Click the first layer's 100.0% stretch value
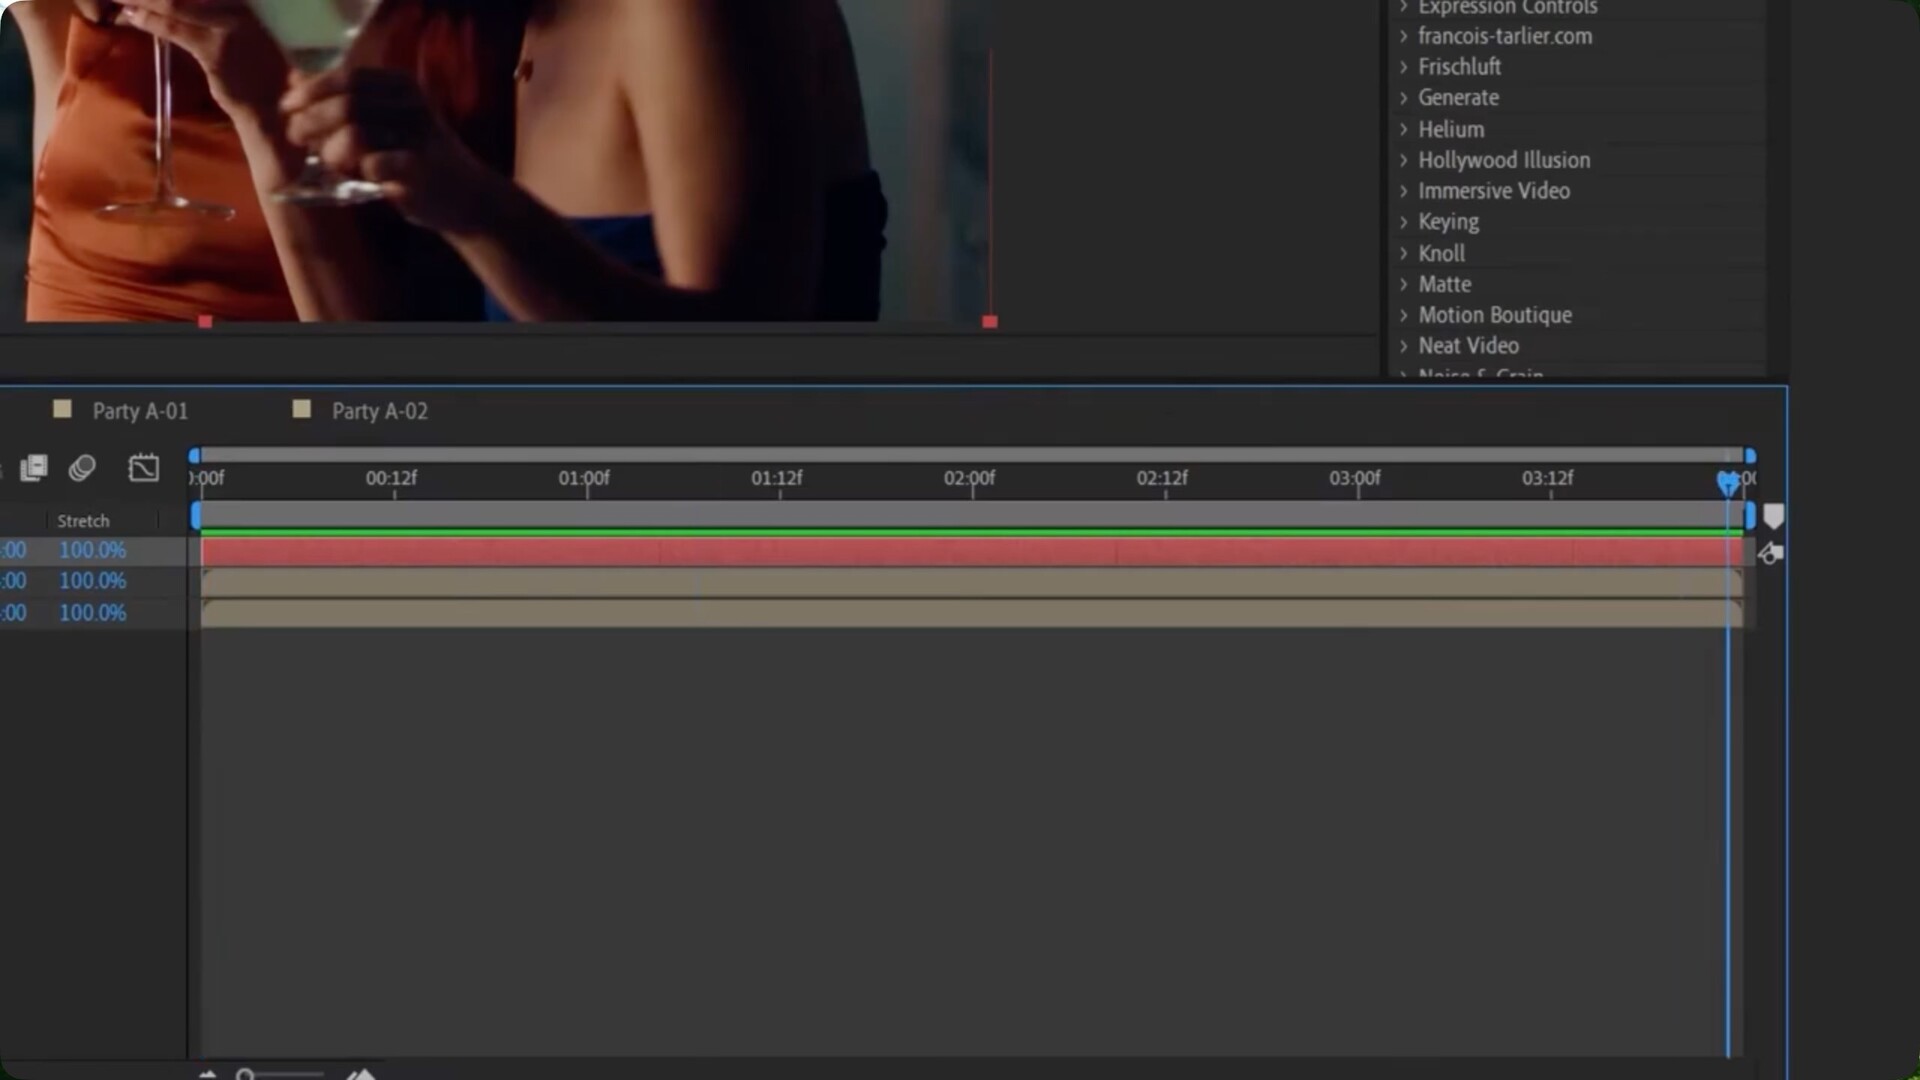The height and width of the screenshot is (1080, 1920). pyautogui.click(x=92, y=550)
